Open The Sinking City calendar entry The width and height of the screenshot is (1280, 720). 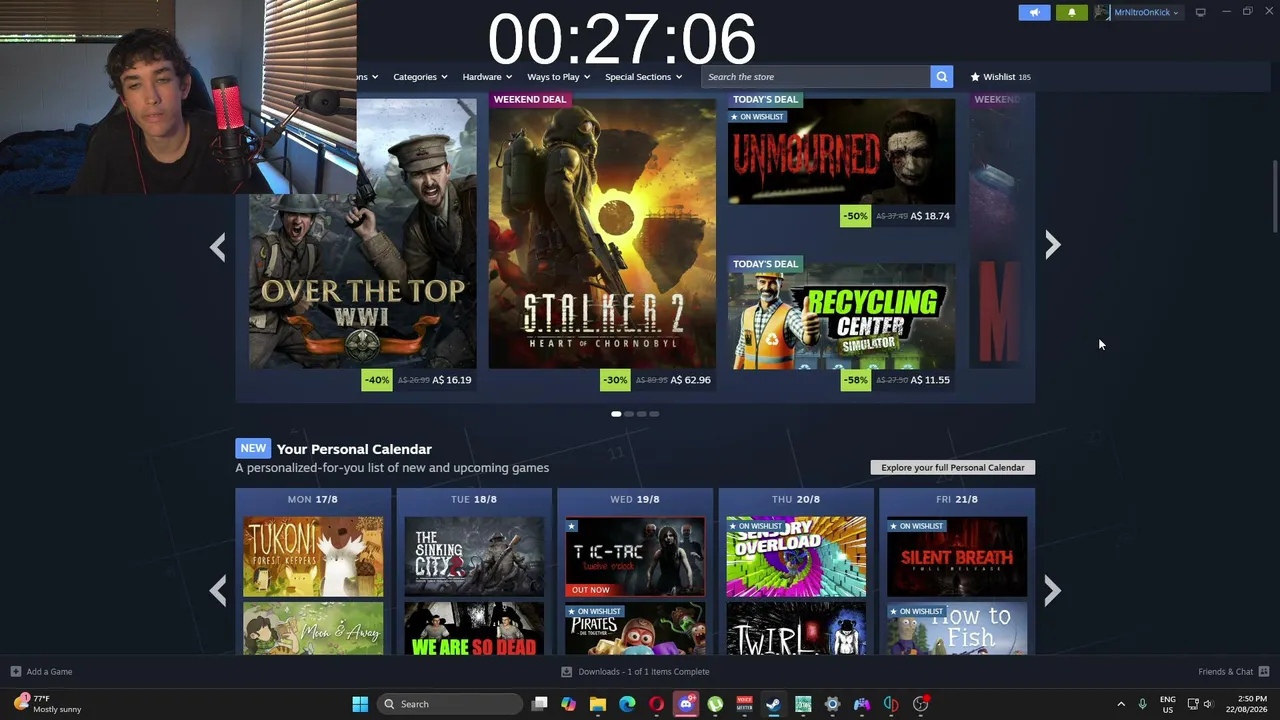(474, 556)
